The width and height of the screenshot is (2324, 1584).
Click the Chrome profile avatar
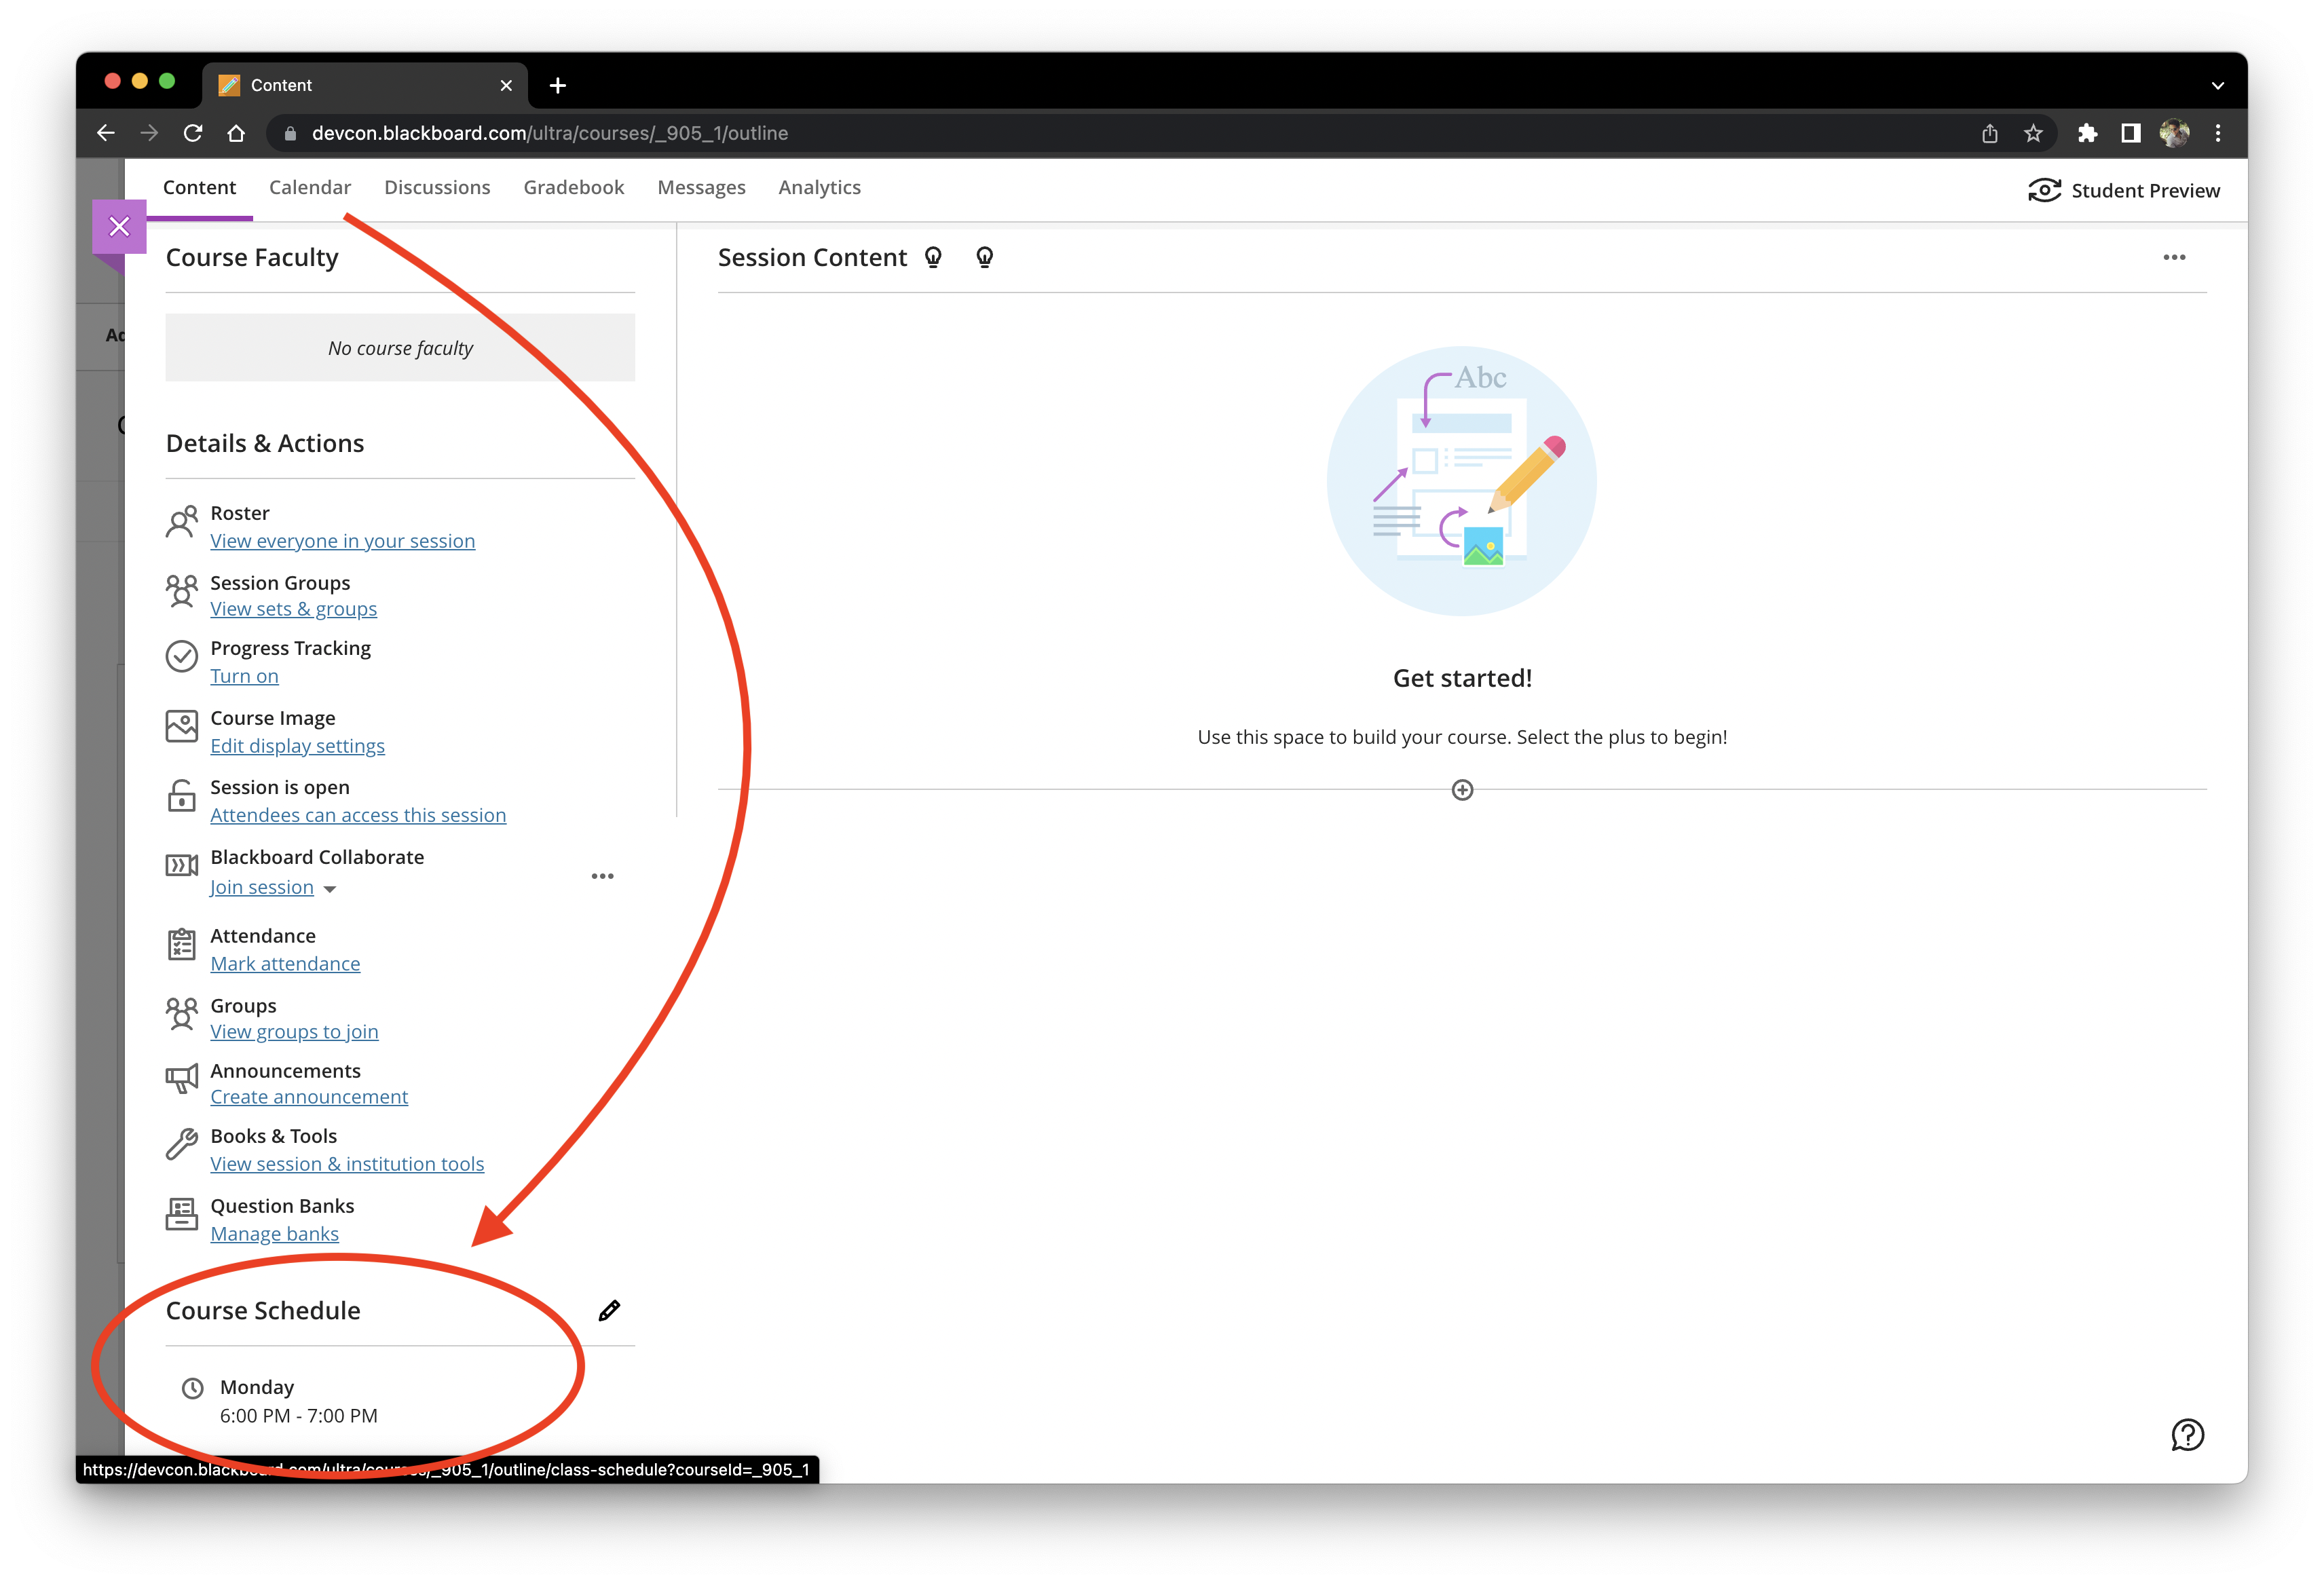[2174, 133]
